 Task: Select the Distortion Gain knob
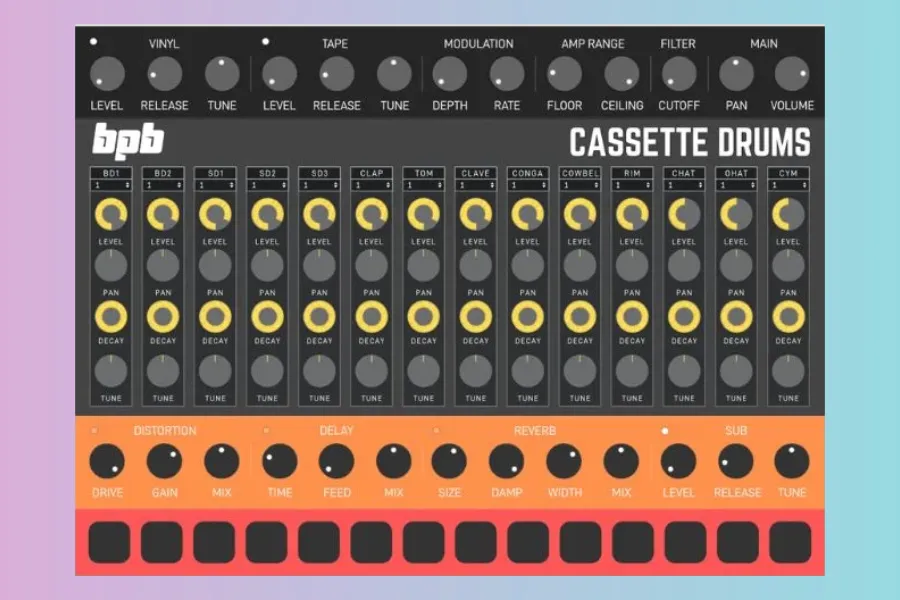(165, 461)
